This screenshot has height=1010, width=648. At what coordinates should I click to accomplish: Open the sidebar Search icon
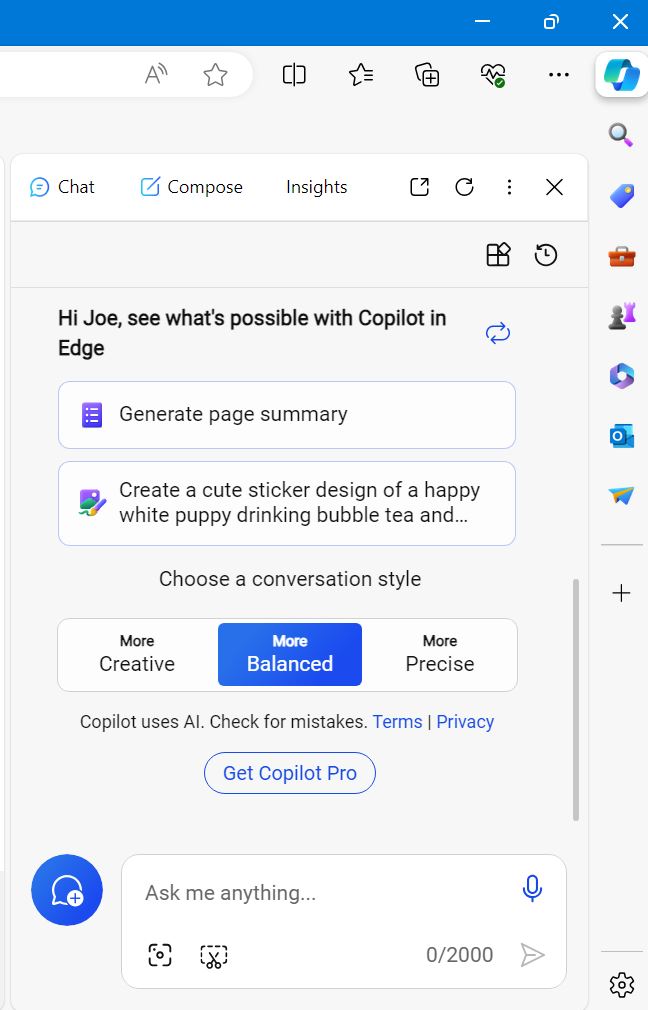click(621, 135)
